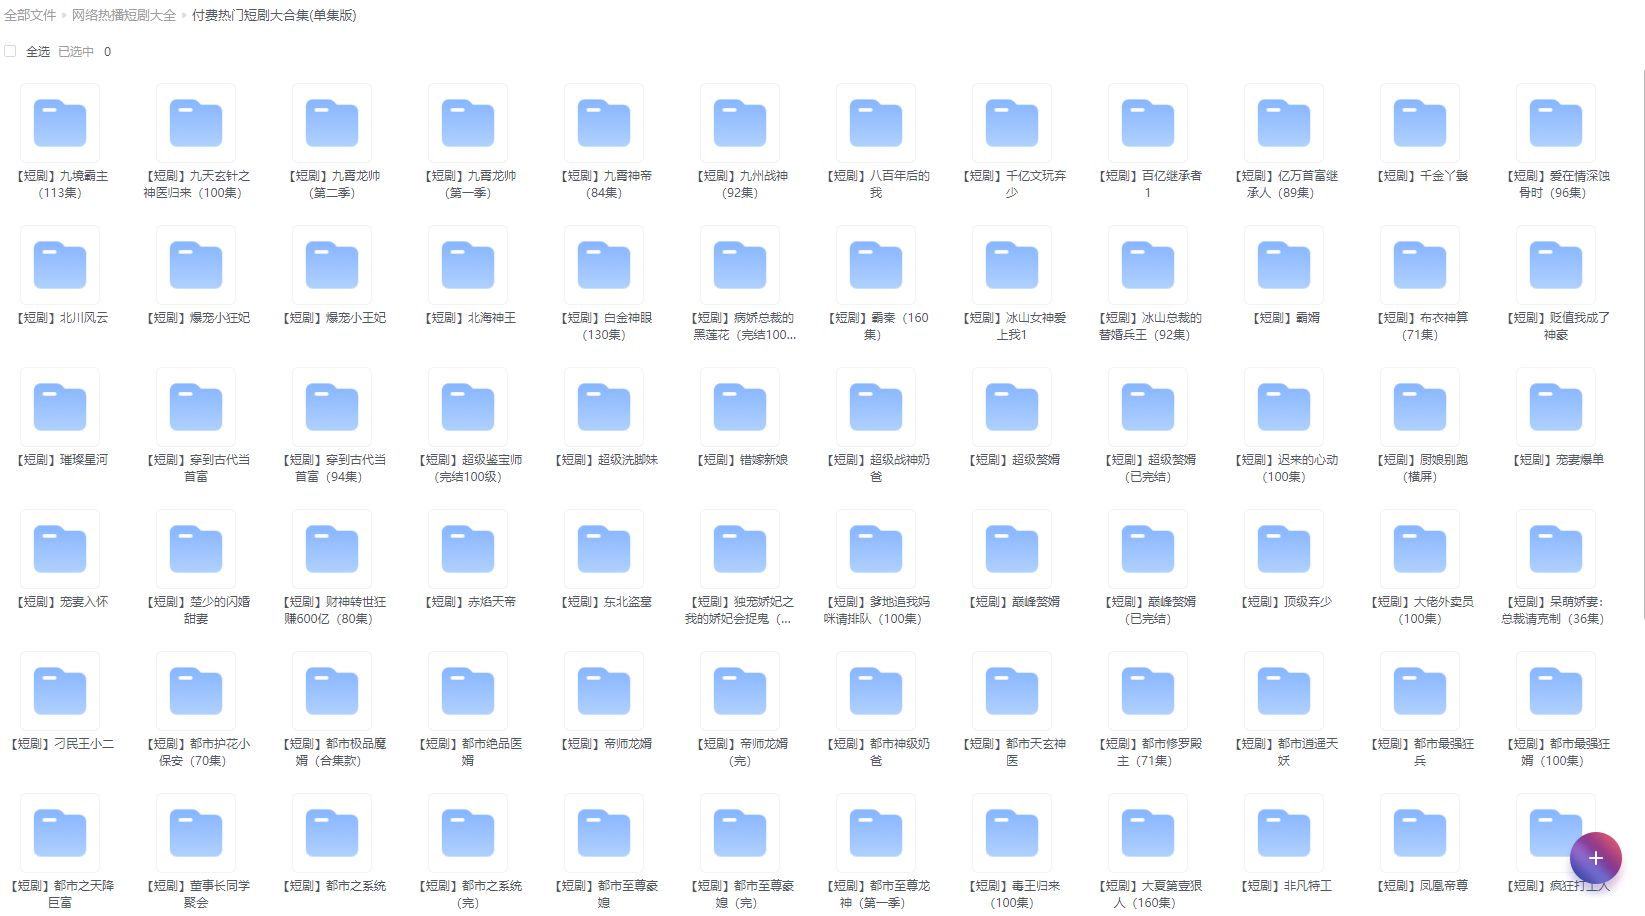Image resolution: width=1645 pixels, height=916 pixels.
Task: Open folder 霸婿
Action: 1284,265
